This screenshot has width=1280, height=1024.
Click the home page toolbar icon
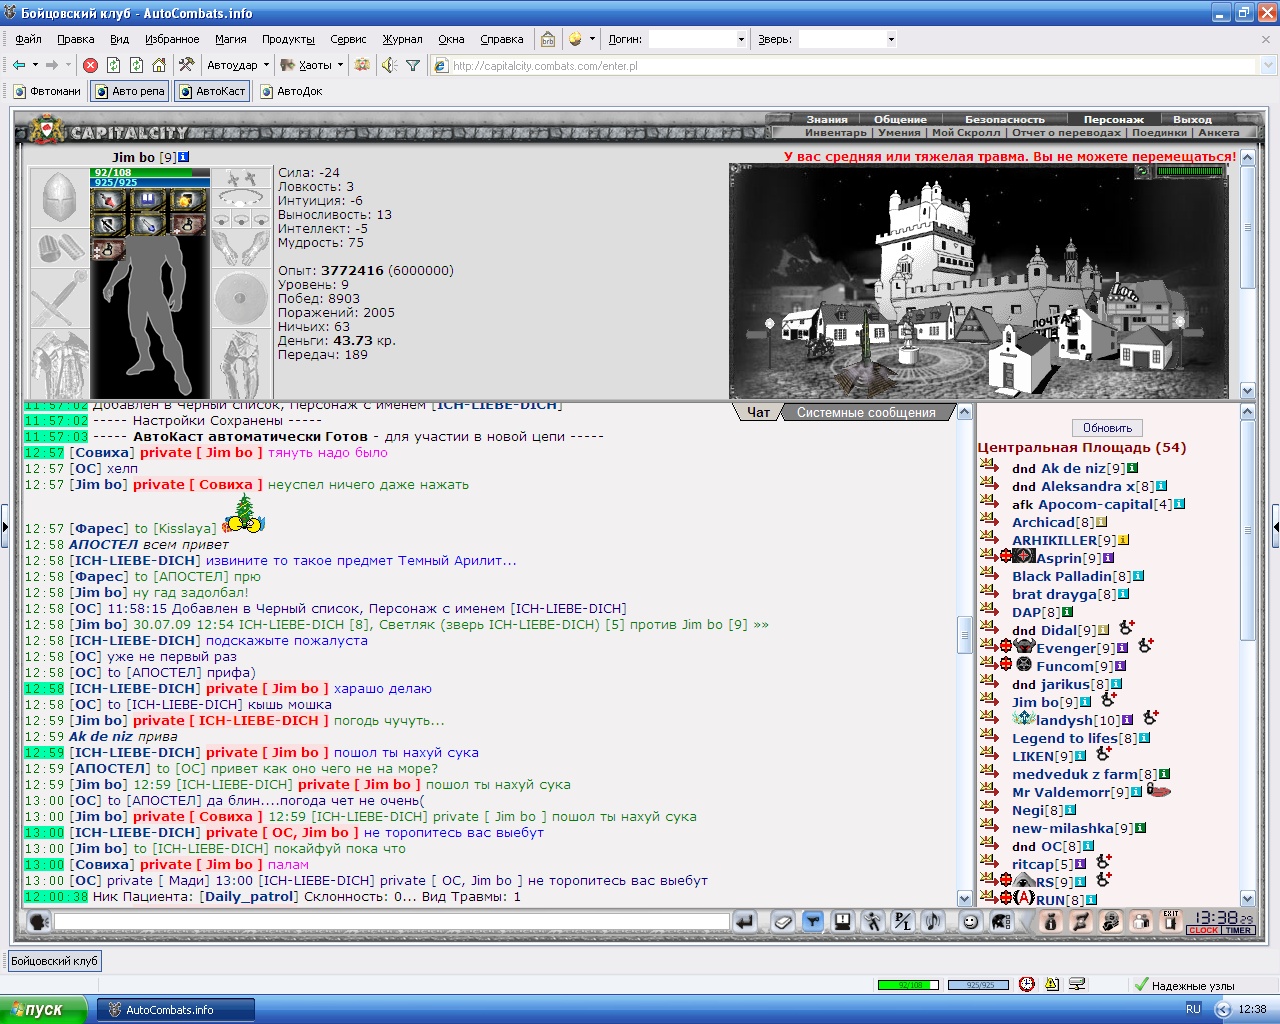[x=159, y=65]
